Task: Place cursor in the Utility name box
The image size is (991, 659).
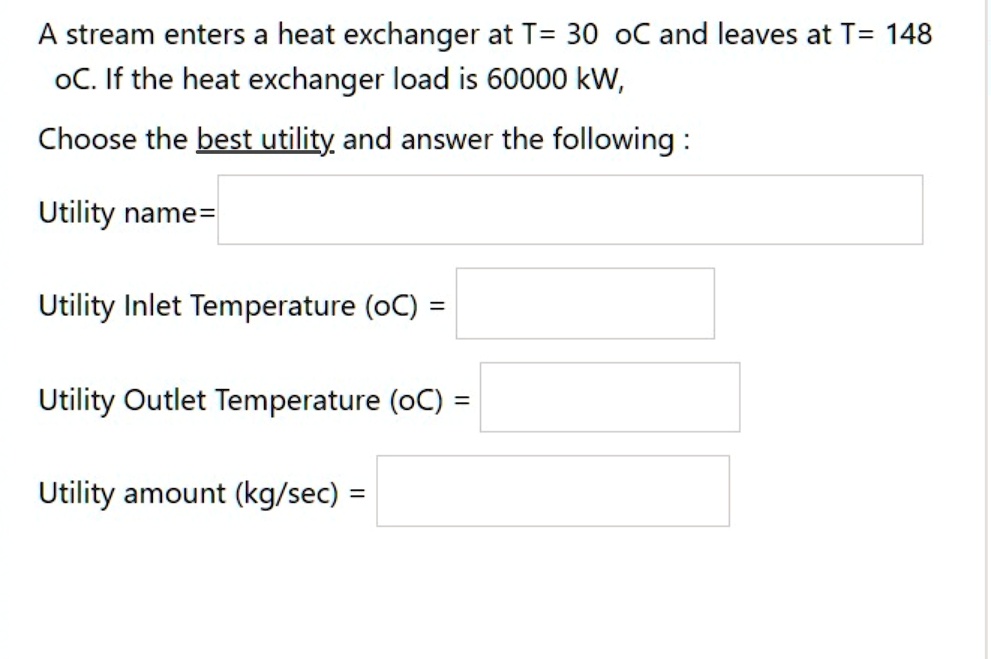Action: click(x=570, y=209)
